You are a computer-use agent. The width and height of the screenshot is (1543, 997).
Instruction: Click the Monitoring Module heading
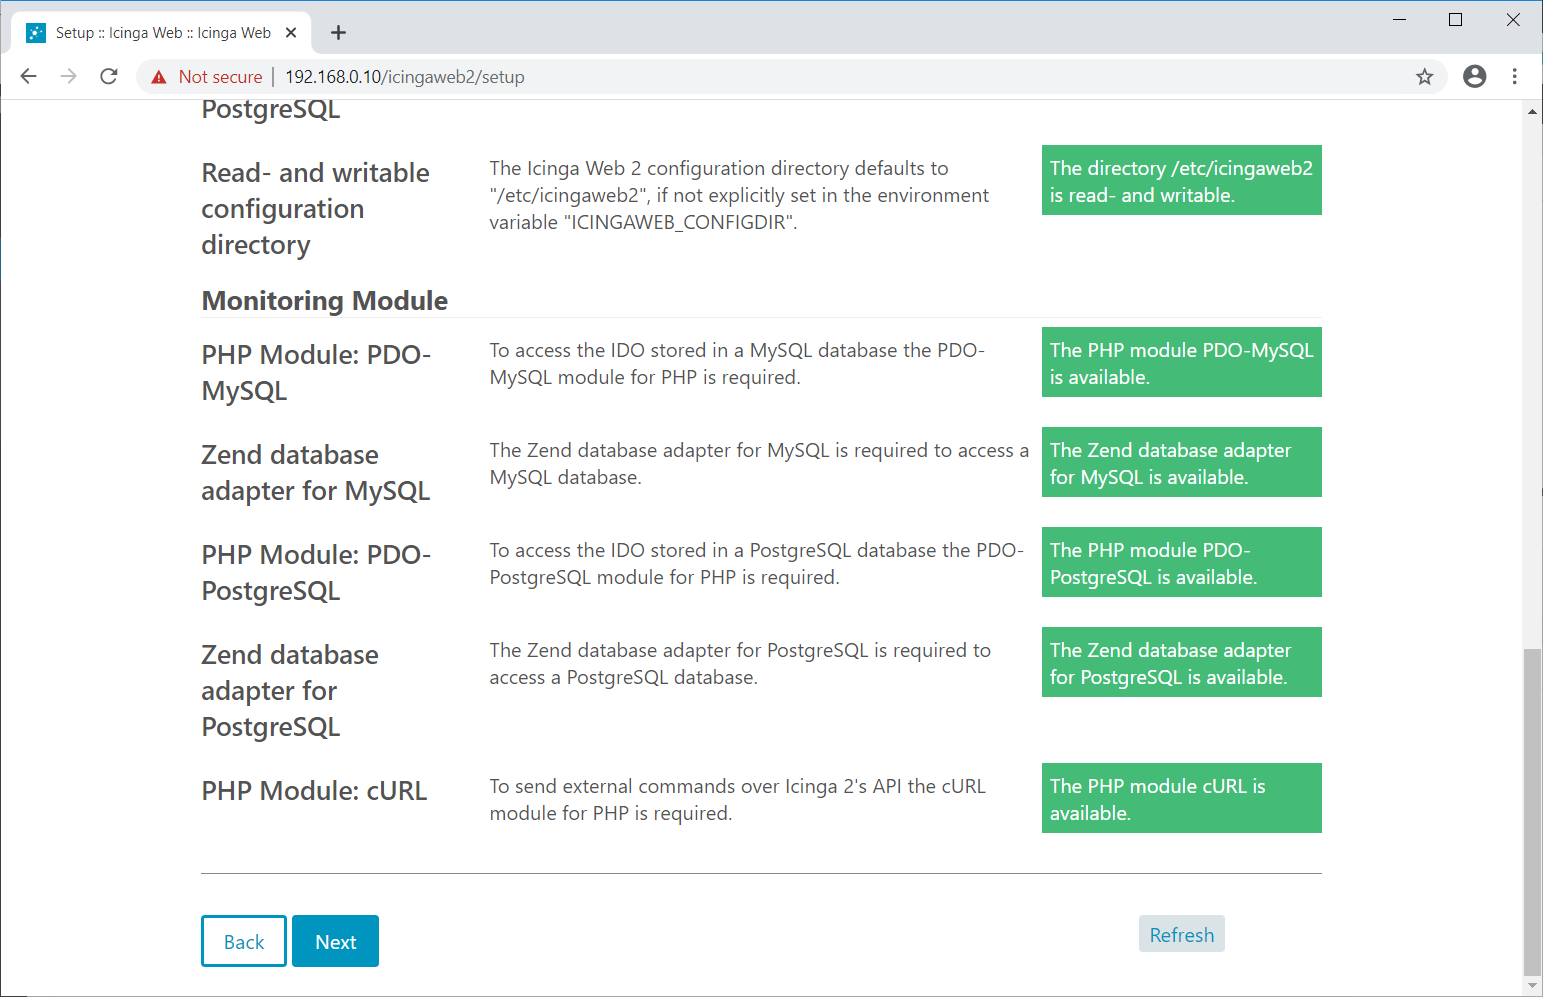(x=325, y=301)
